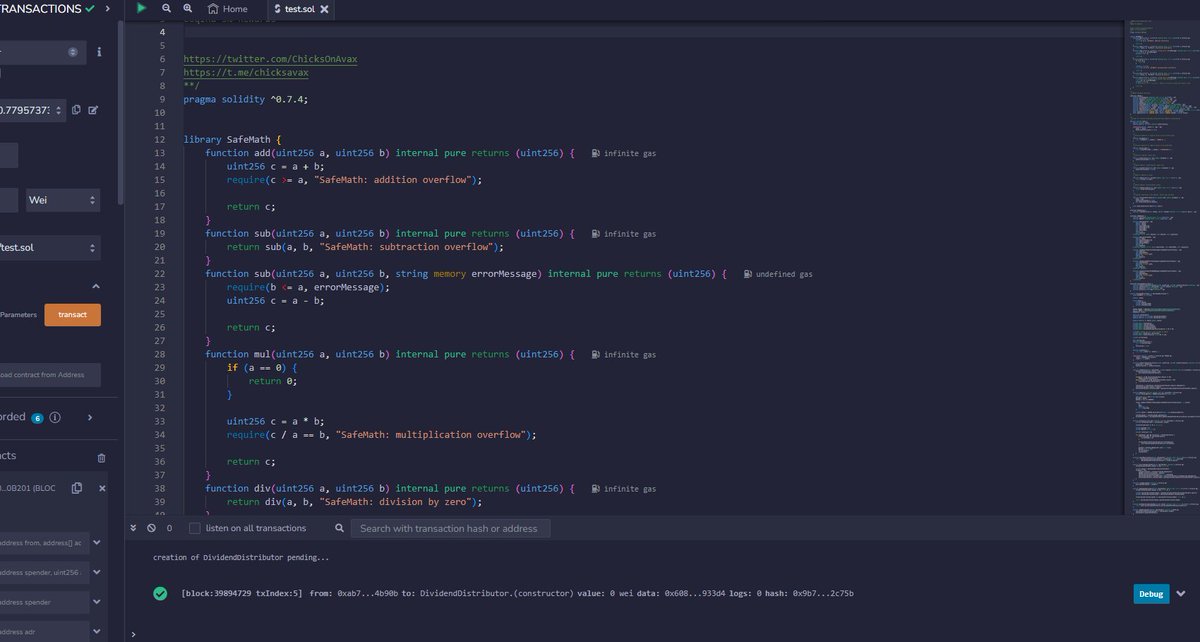Click the transaction hash search field
Viewport: 1200px width, 642px height.
pyautogui.click(x=450, y=528)
